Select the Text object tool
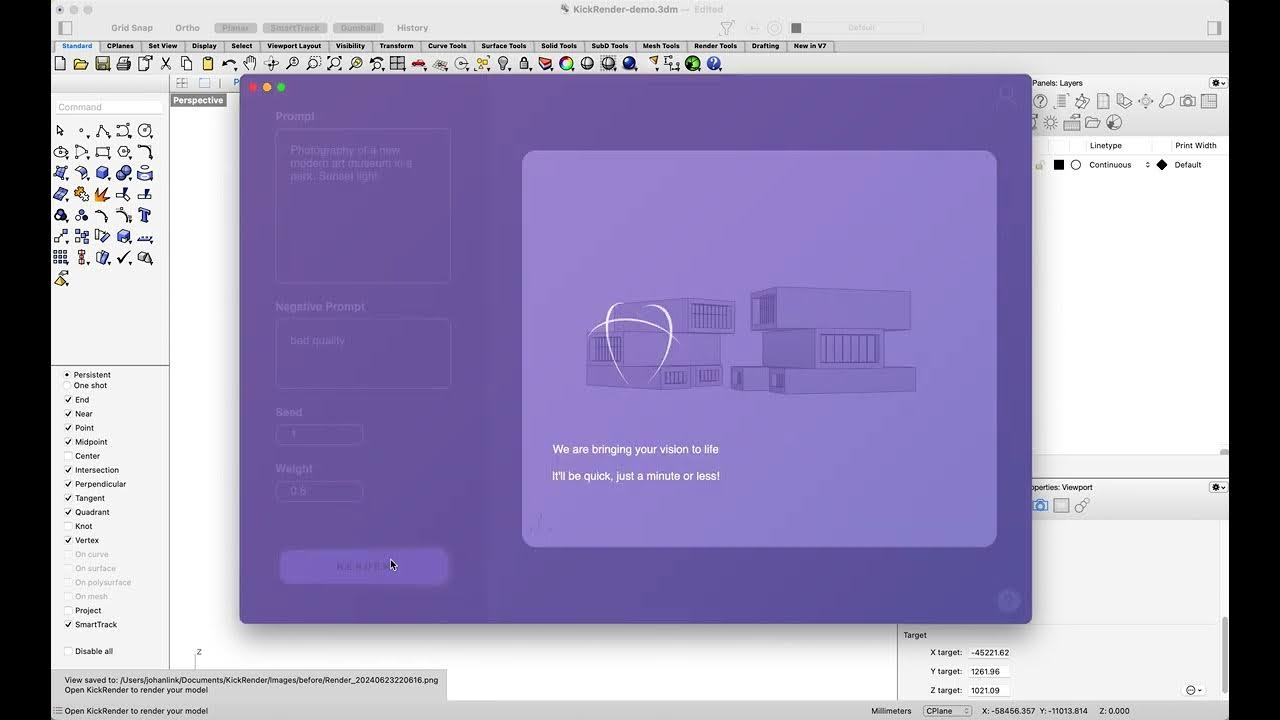 pos(145,215)
